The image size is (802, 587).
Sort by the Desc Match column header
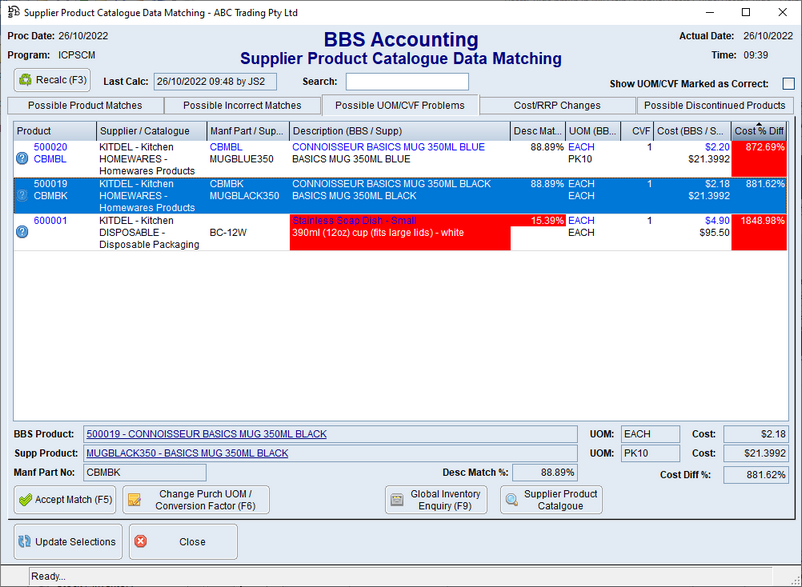(537, 131)
